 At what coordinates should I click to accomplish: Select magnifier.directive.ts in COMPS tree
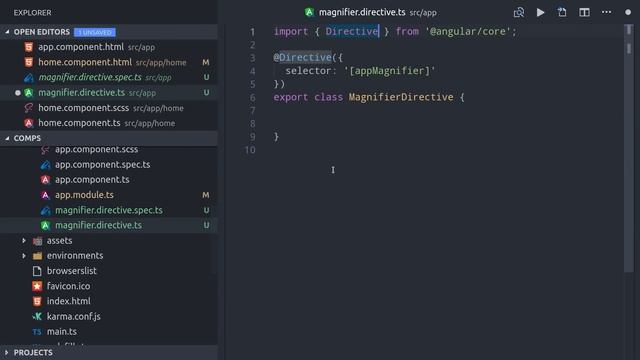click(109, 225)
